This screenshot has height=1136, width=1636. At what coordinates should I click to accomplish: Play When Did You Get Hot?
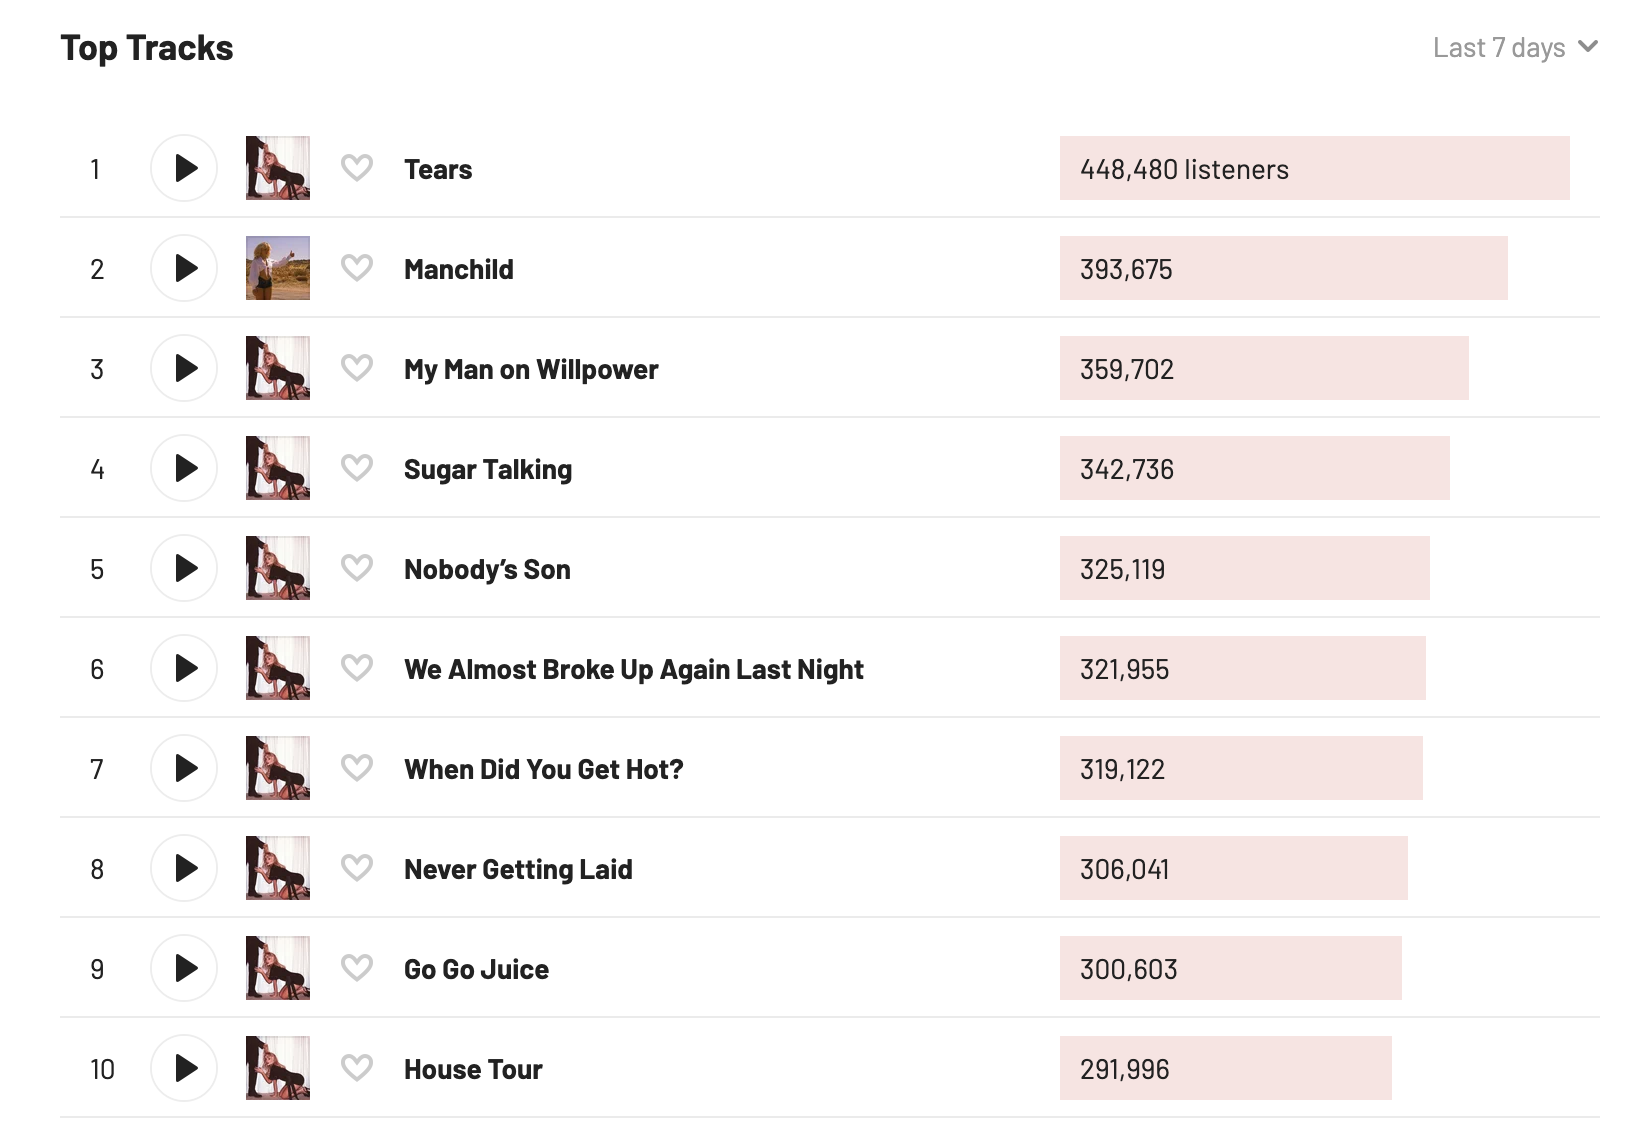[184, 768]
